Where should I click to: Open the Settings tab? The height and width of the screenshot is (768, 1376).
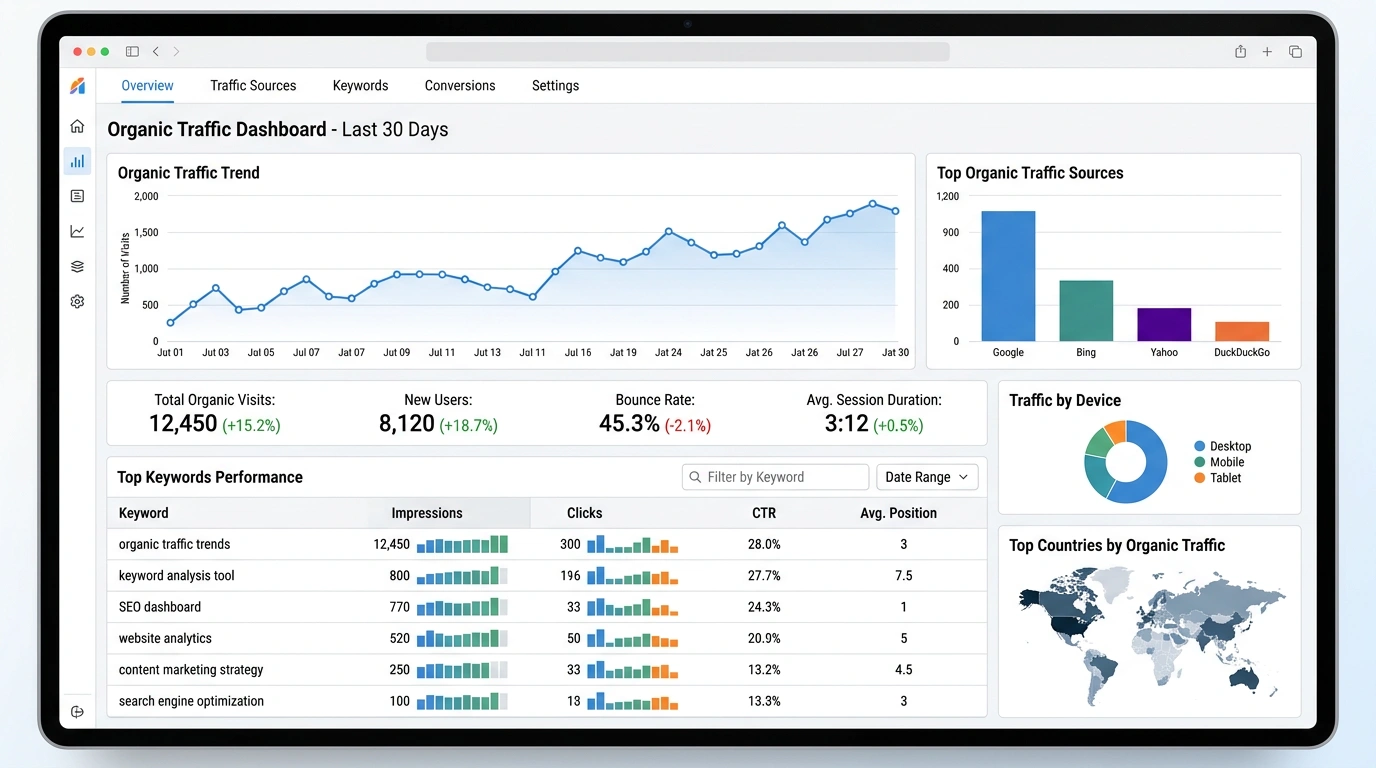tap(555, 85)
